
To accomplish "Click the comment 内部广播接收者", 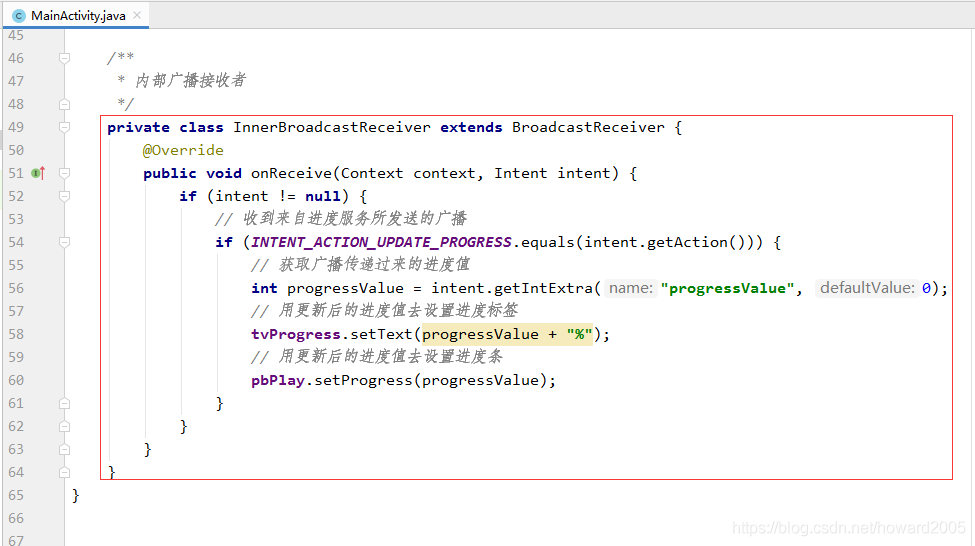I will (190, 81).
